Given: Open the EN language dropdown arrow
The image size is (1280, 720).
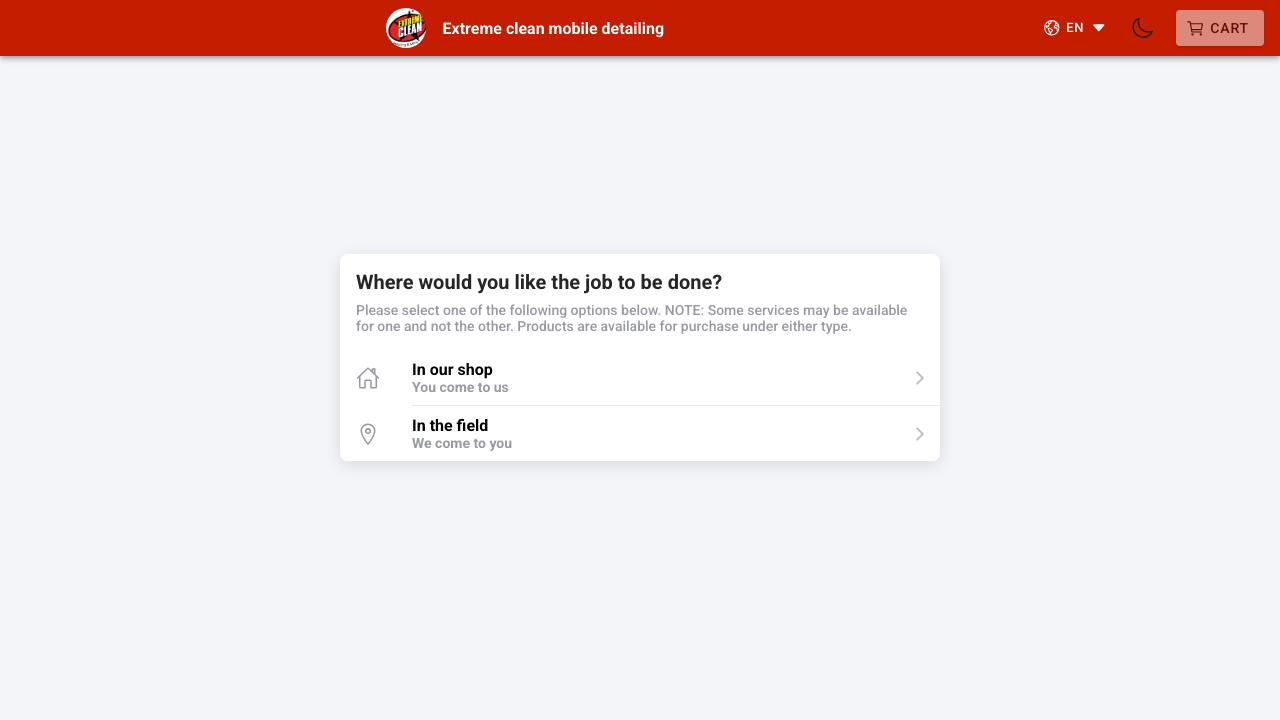Looking at the screenshot, I should (x=1099, y=28).
